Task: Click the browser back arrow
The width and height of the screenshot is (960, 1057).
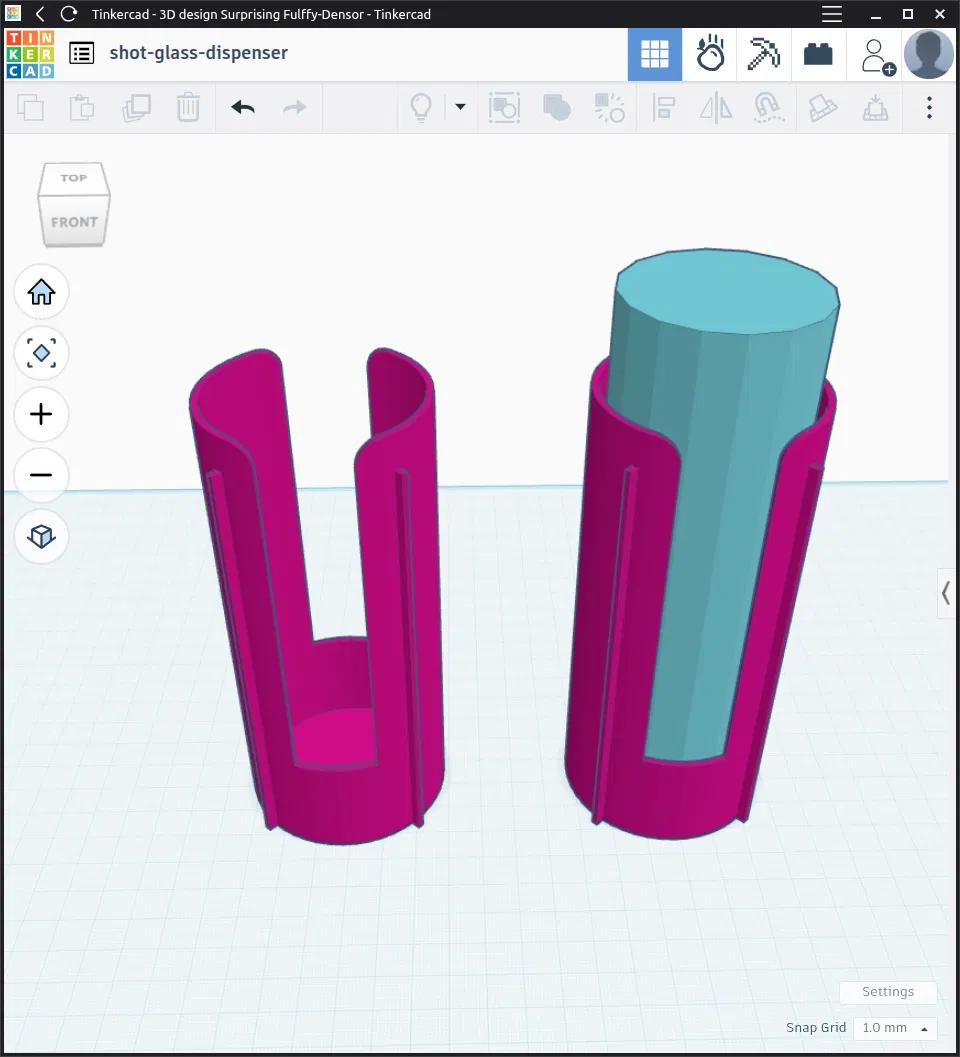Action: [40, 13]
